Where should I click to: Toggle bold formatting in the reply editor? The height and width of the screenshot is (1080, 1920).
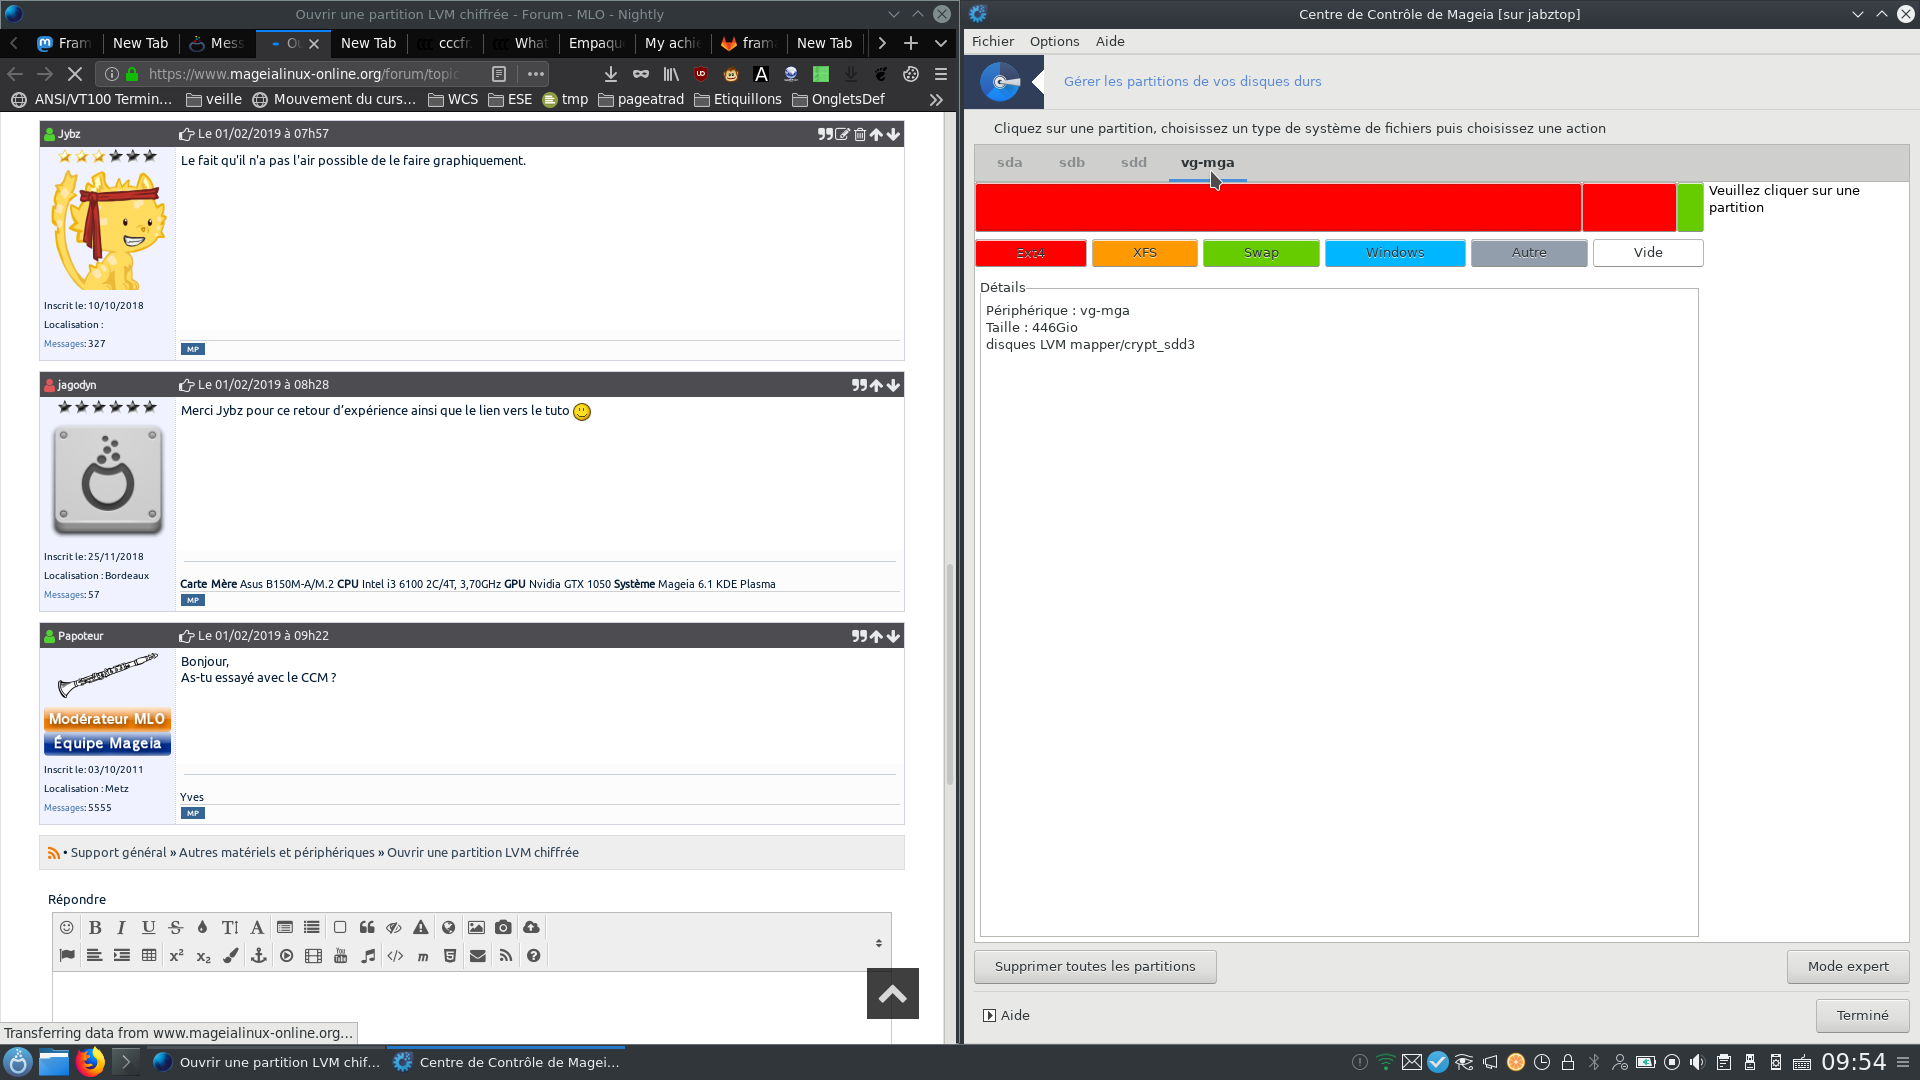coord(95,928)
